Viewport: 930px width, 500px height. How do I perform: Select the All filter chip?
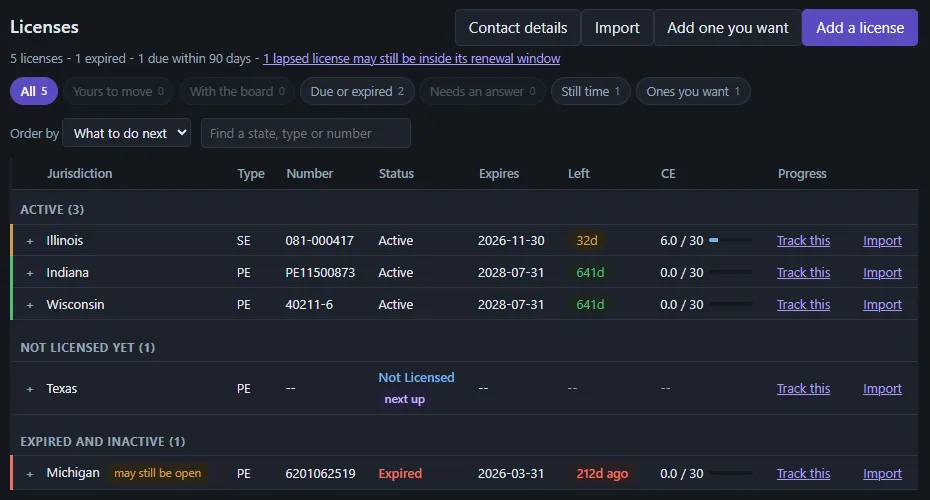click(x=34, y=91)
